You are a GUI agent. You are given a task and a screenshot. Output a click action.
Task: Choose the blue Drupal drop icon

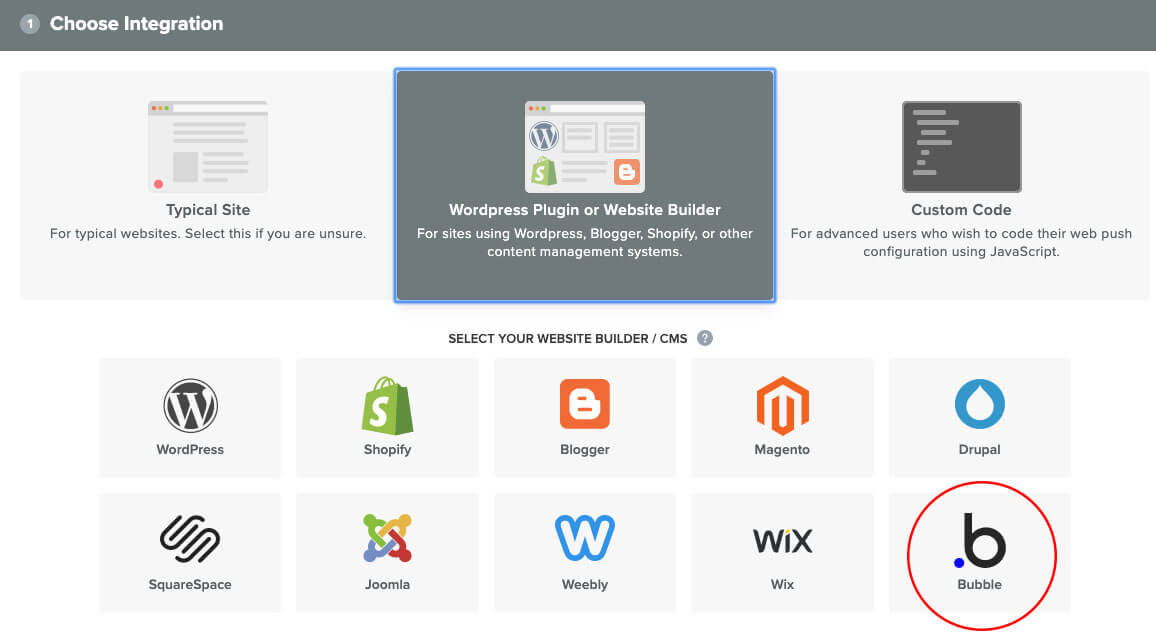click(x=980, y=403)
